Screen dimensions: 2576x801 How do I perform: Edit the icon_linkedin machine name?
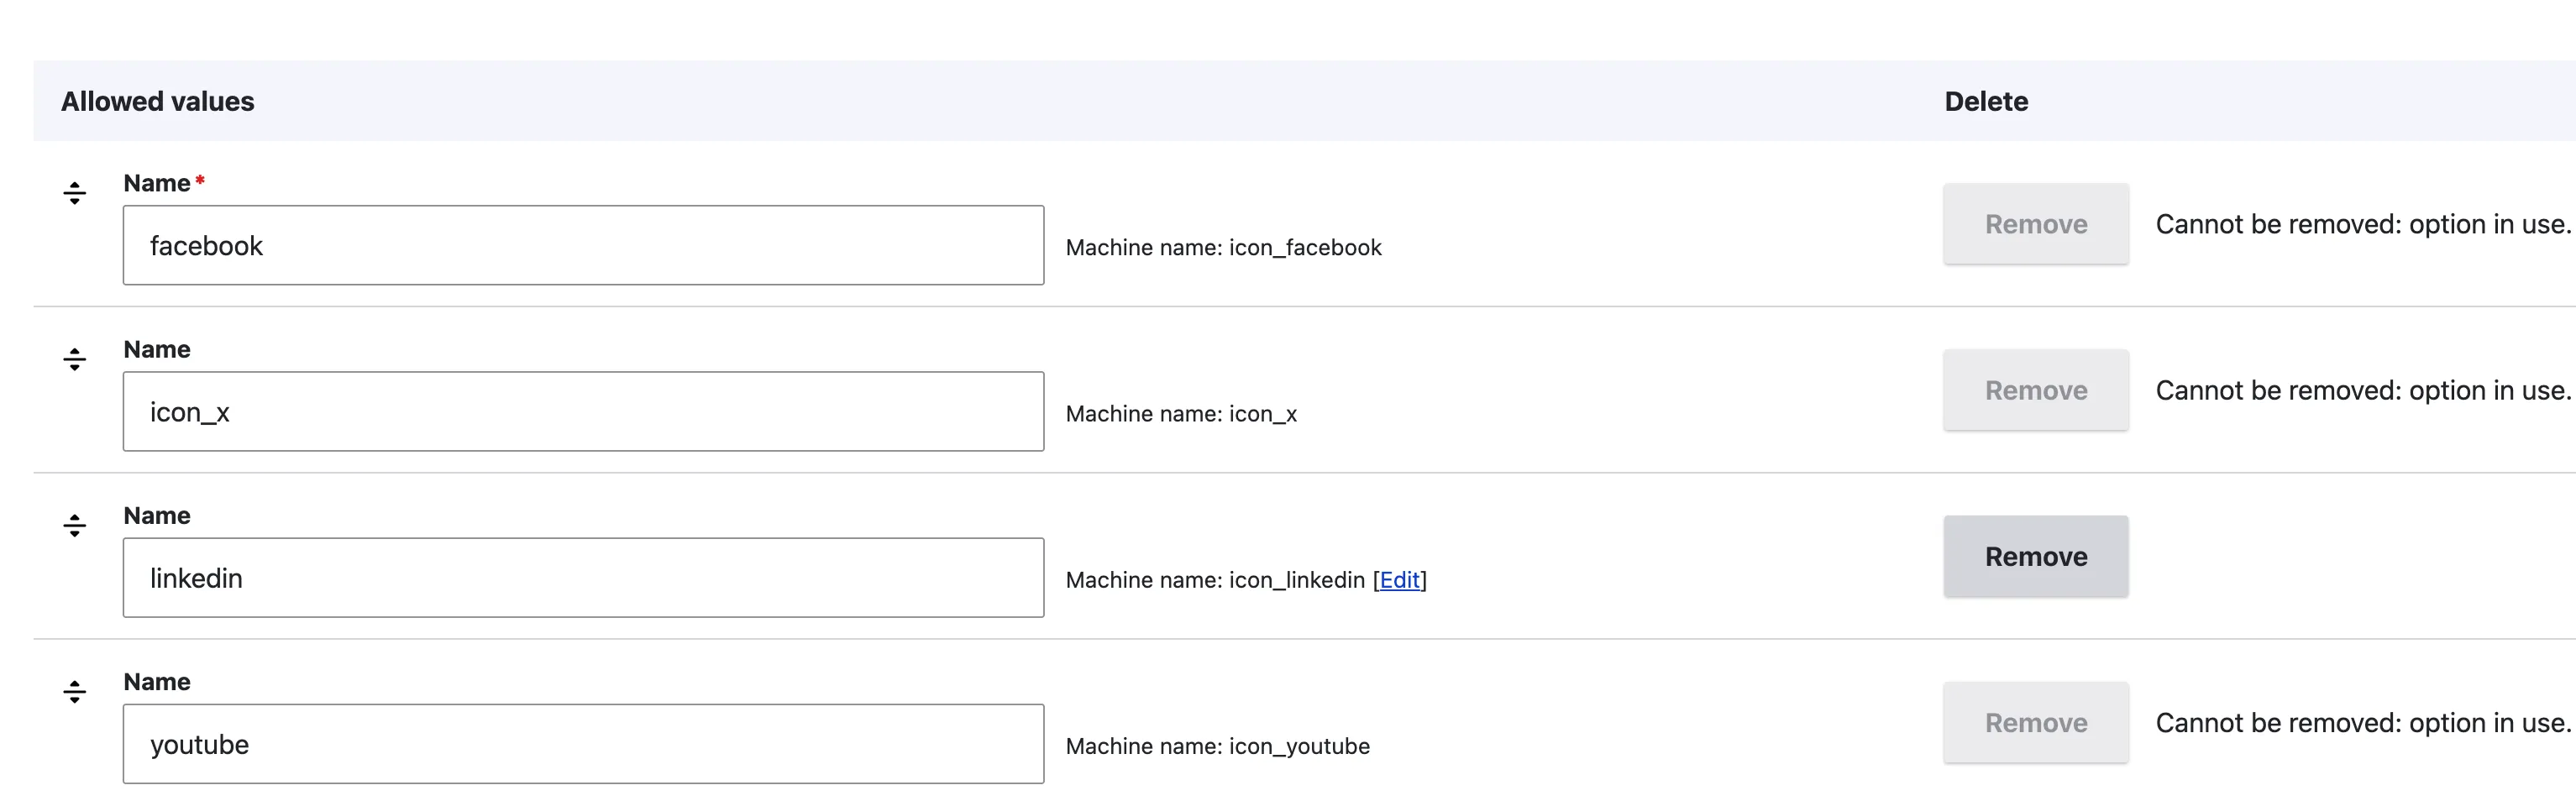pyautogui.click(x=1399, y=580)
